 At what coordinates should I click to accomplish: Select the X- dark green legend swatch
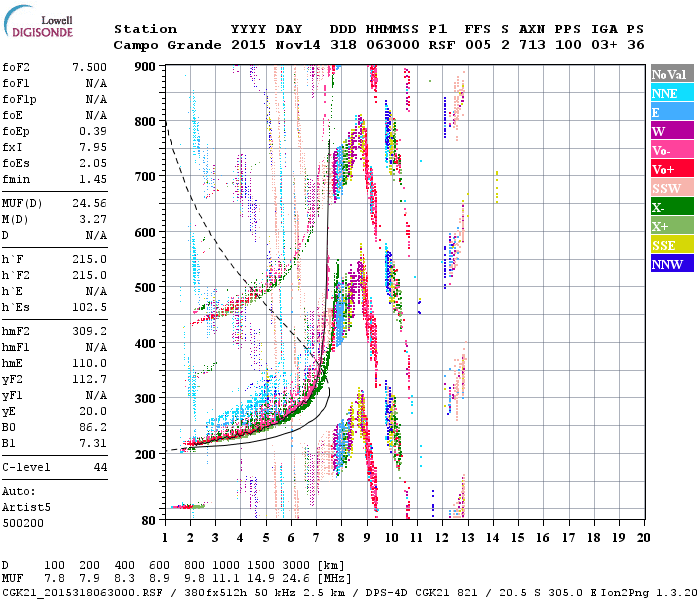pos(672,207)
